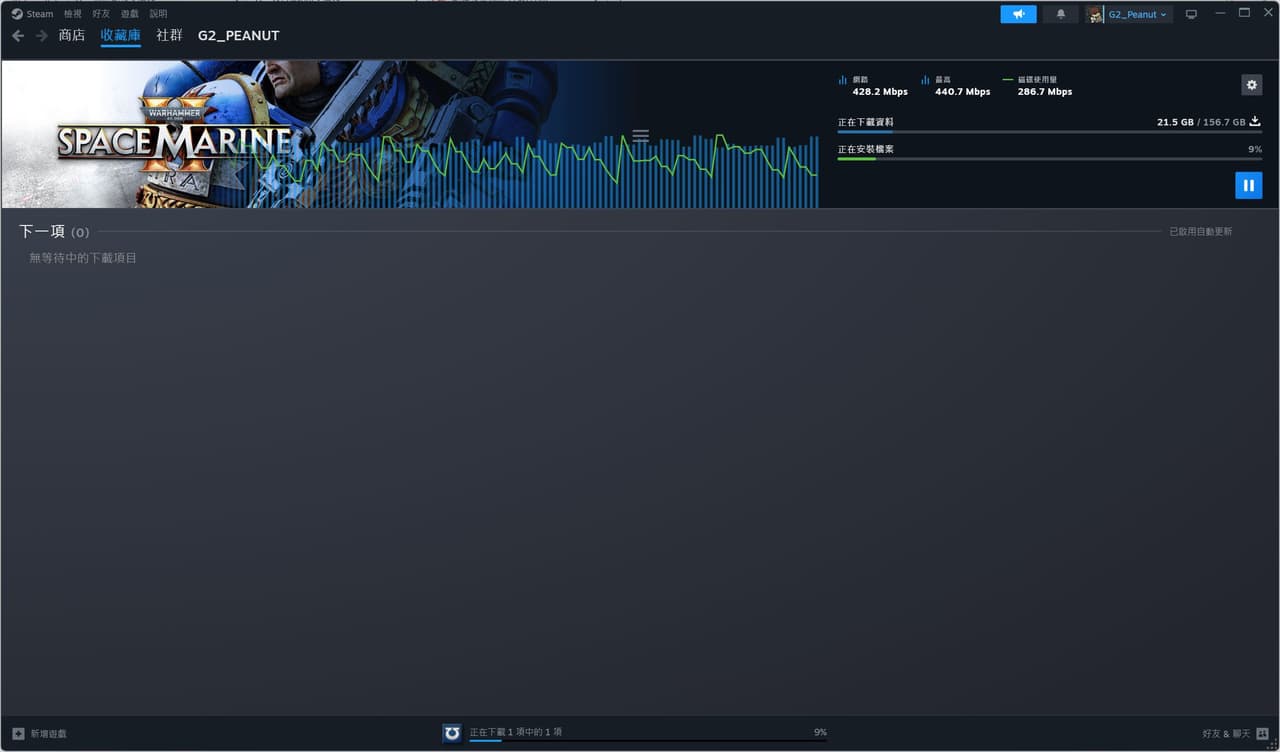Click the hamburger handle on download graph
The image size is (1280, 752).
[641, 136]
